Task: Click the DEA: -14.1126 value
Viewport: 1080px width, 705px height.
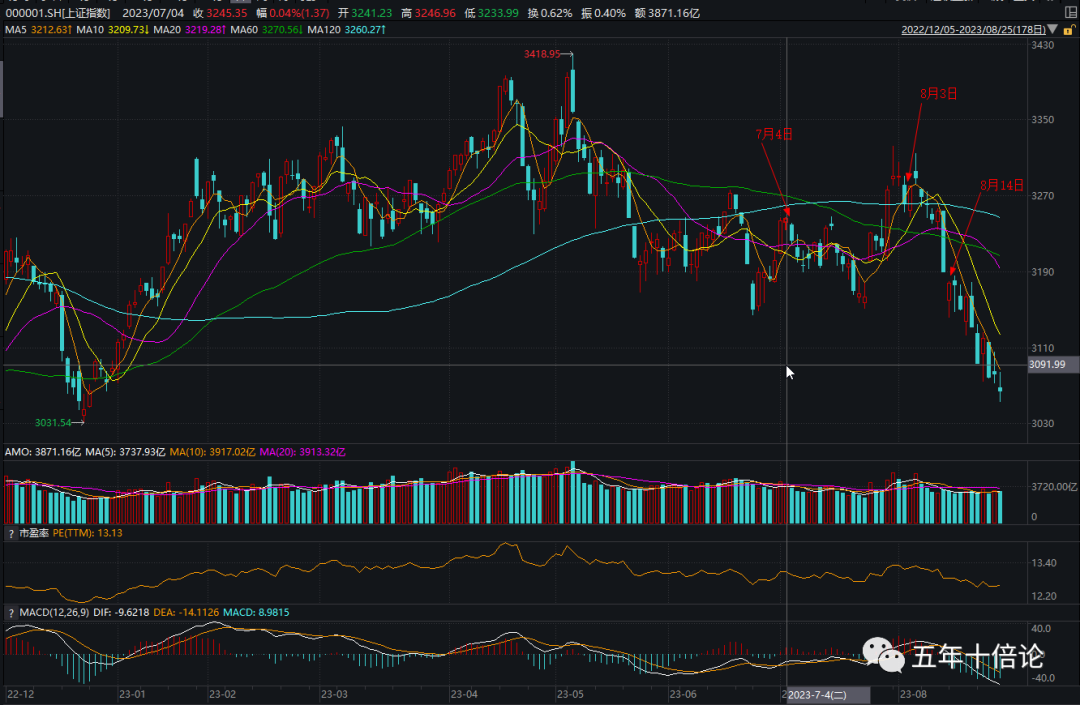Action: (186, 613)
